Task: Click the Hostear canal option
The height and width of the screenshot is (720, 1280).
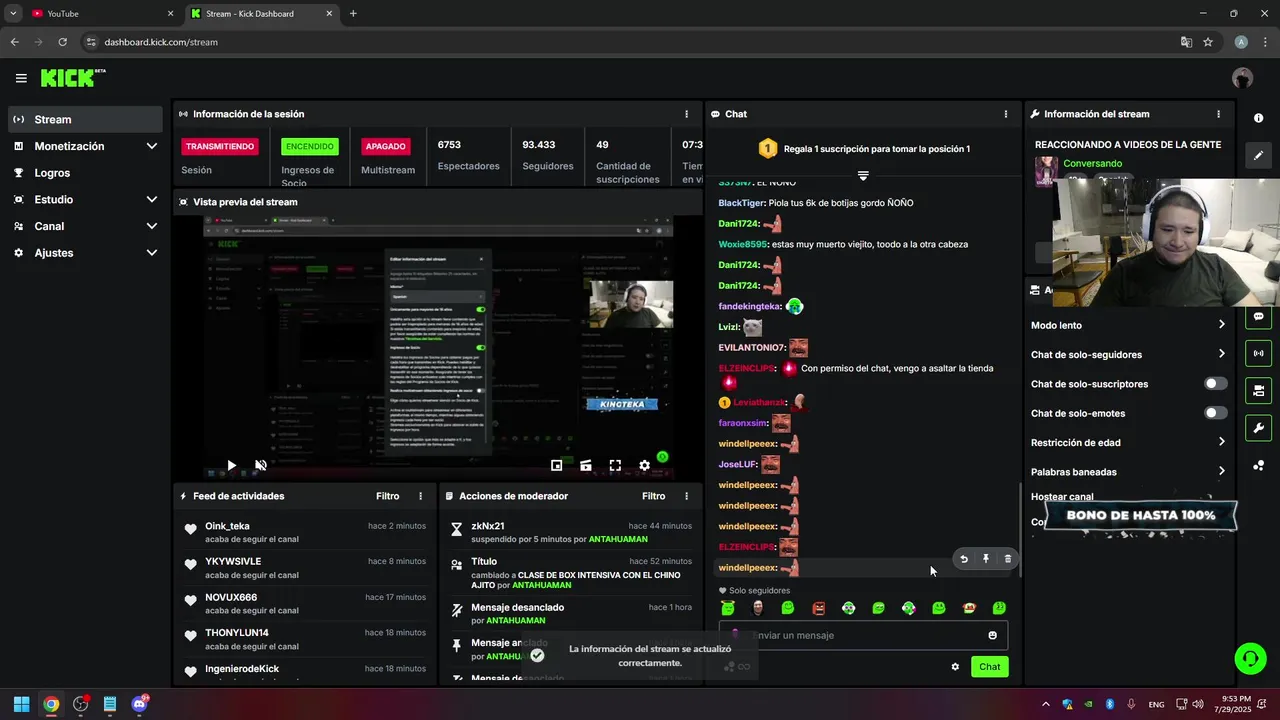Action: [x=1062, y=497]
